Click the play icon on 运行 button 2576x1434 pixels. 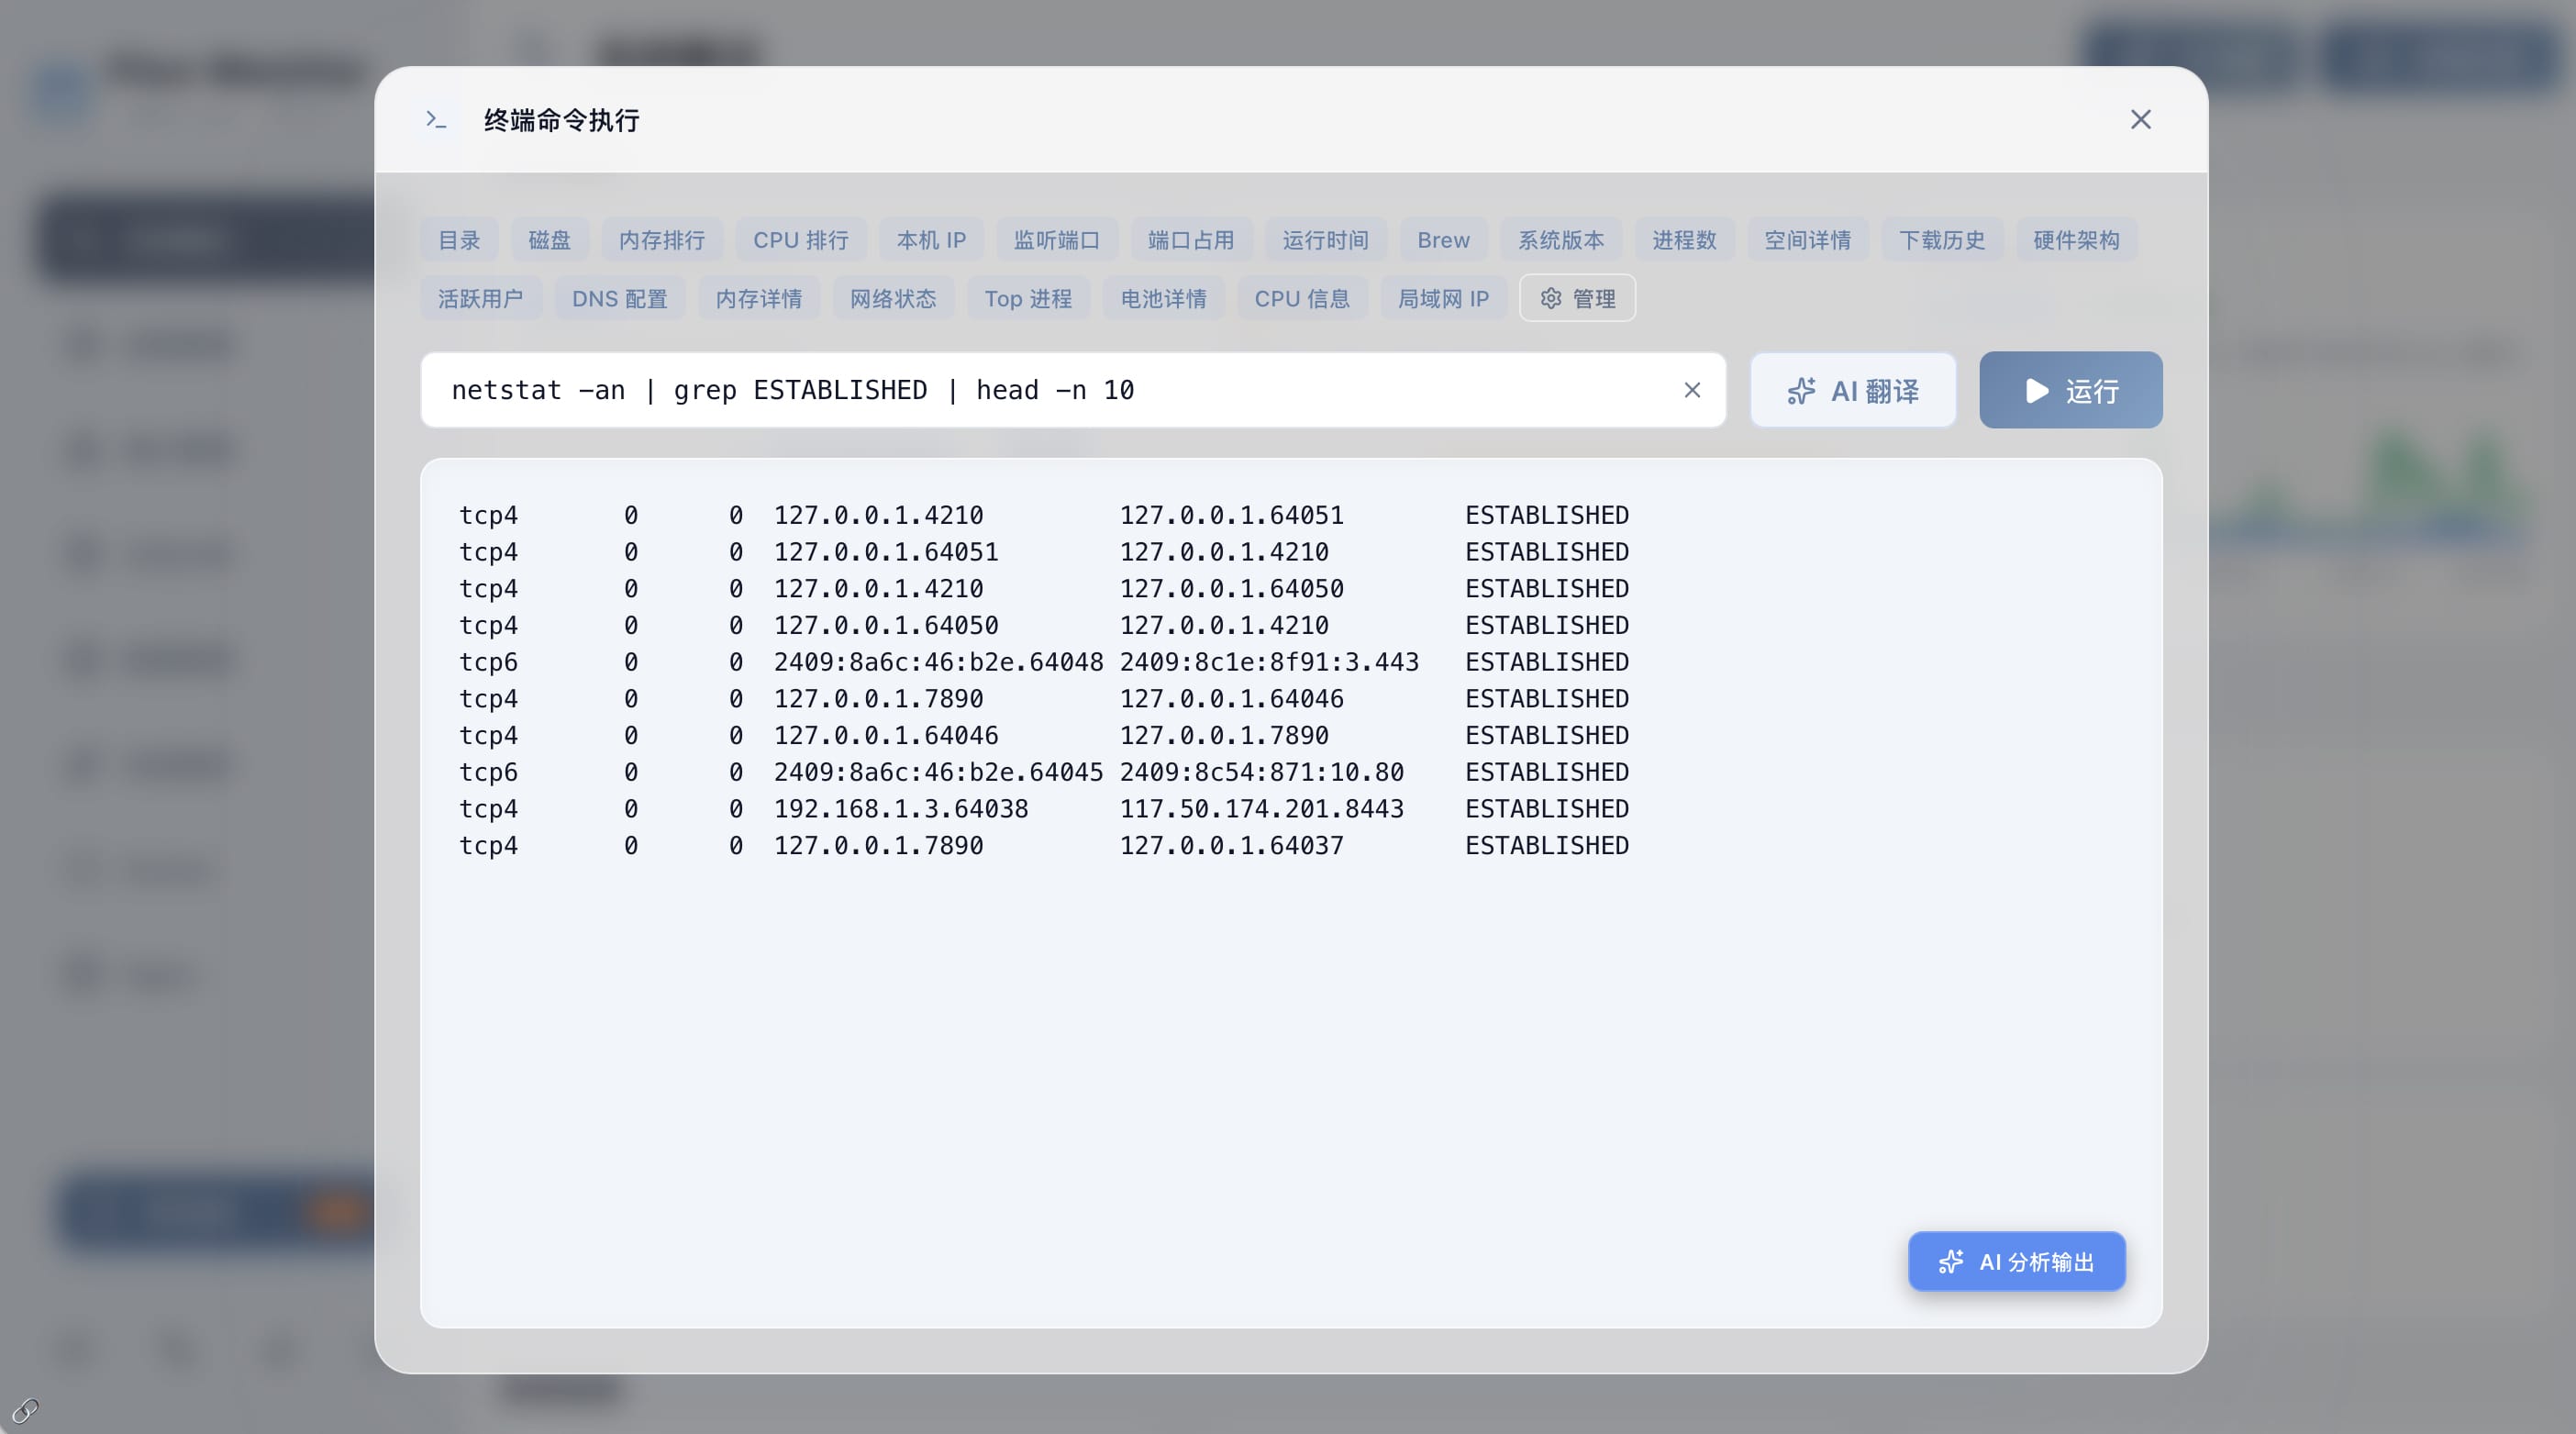tap(2036, 390)
